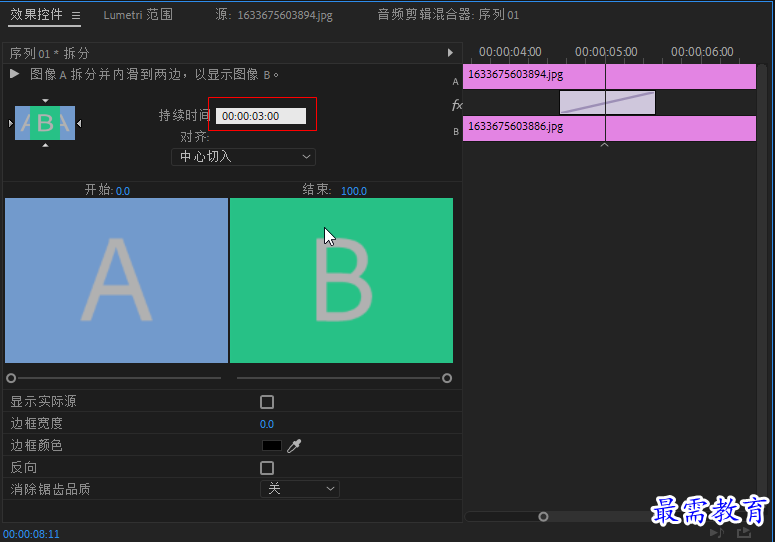Pick border color with eyedropper tool
Screen dimensions: 775x542
[x=294, y=446]
